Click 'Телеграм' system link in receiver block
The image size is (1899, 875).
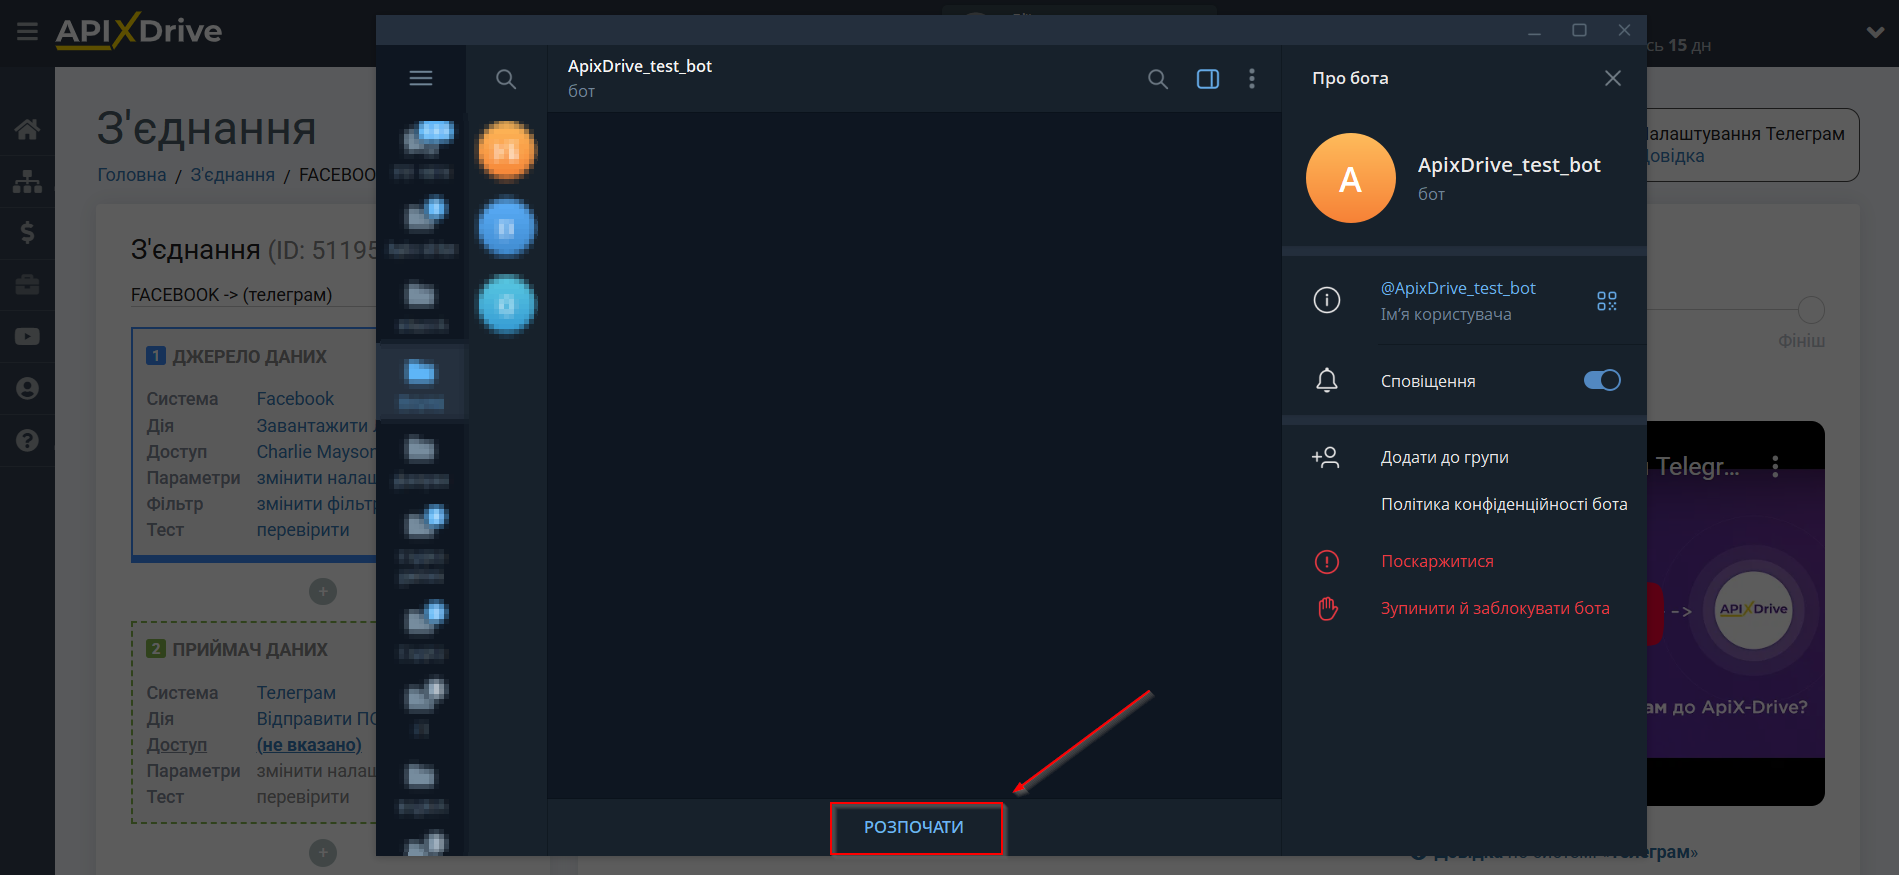point(296,693)
